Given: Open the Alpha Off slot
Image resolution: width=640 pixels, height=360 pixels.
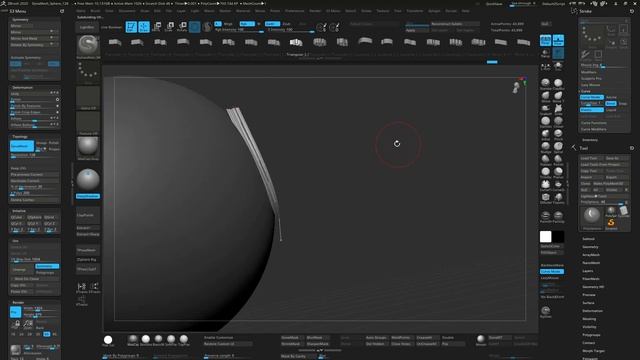Looking at the screenshot, I should [88, 97].
